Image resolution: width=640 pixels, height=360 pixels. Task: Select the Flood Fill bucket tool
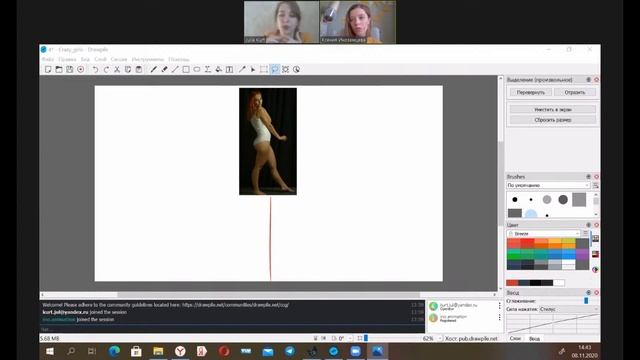(219, 69)
